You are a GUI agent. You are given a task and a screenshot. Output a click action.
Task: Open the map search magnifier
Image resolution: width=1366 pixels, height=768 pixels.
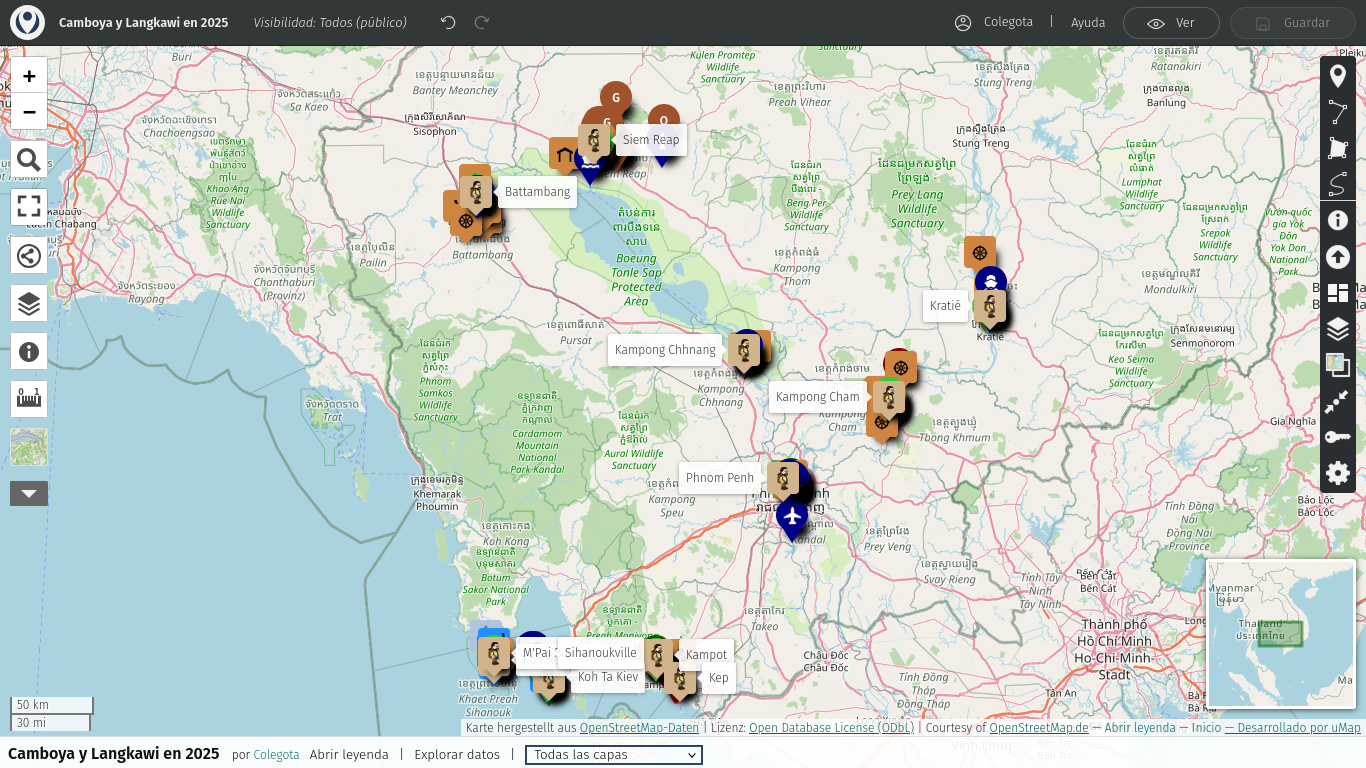click(x=29, y=160)
